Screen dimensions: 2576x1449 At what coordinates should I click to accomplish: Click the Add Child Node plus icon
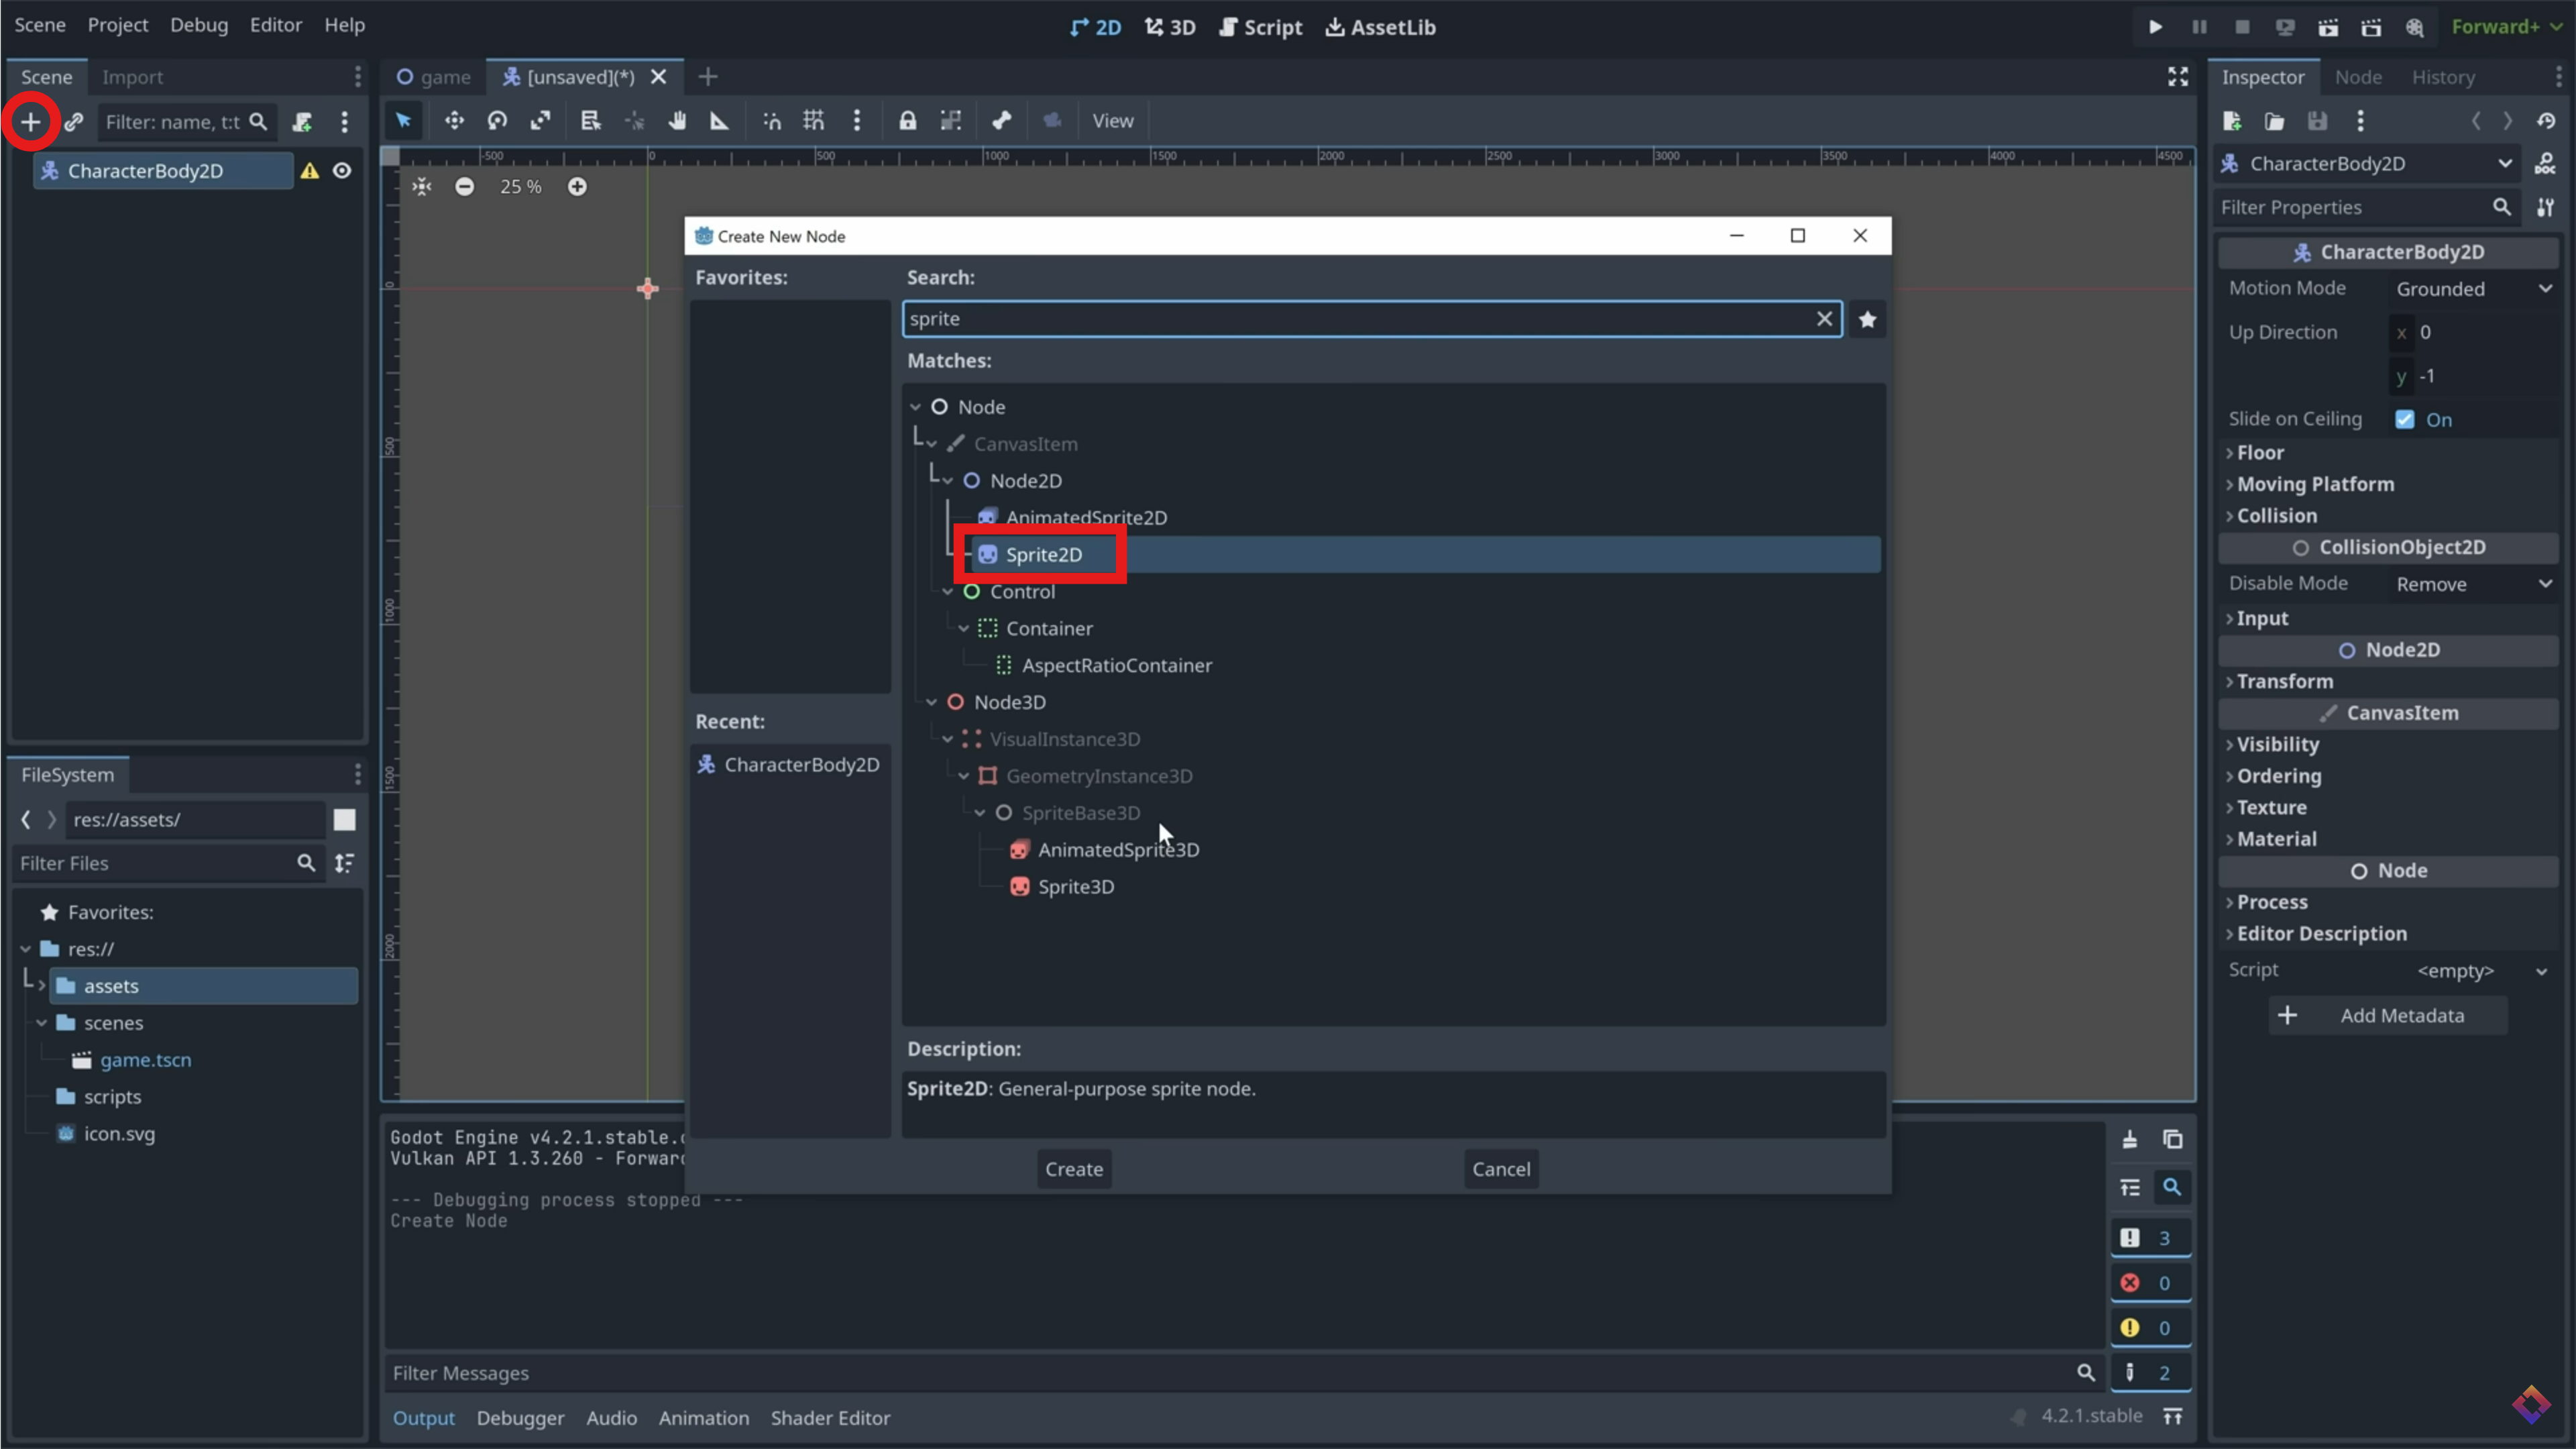pyautogui.click(x=30, y=122)
